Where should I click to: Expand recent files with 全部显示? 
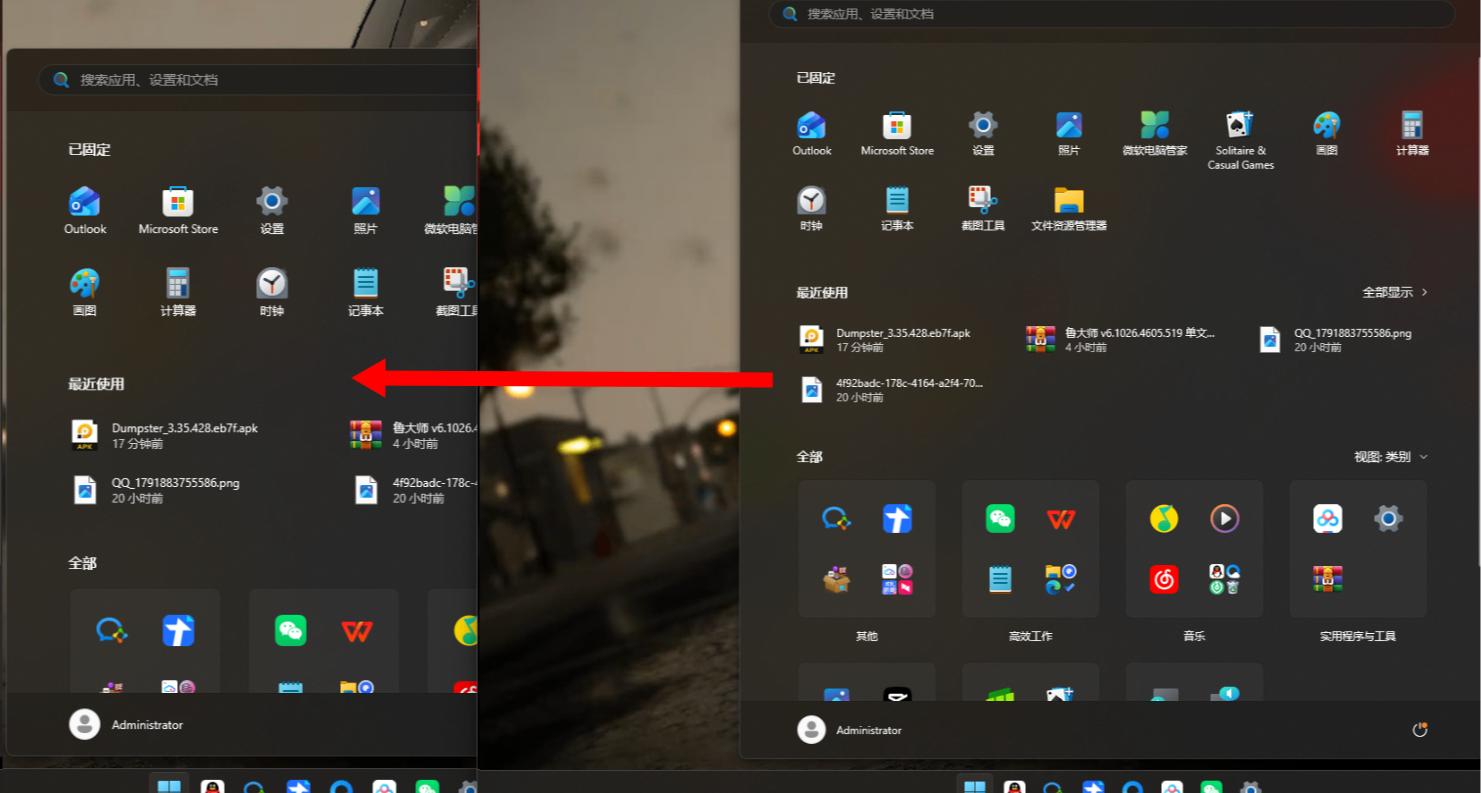tap(1395, 293)
